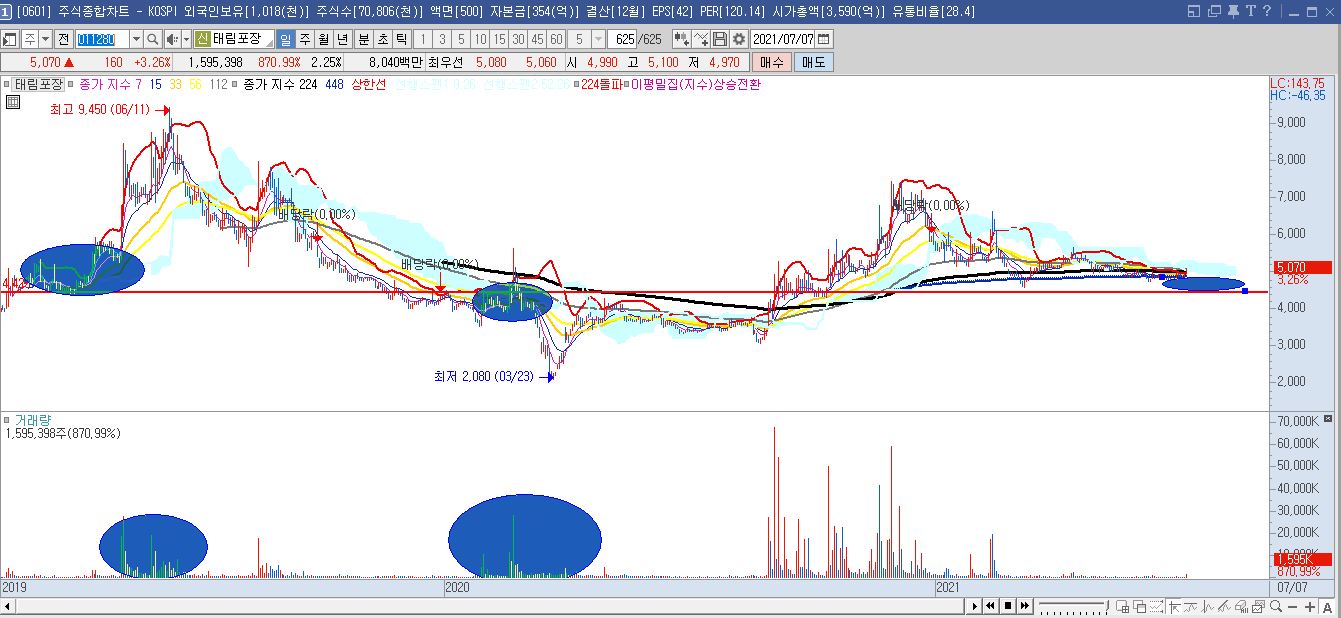Click the stock search magnifier icon
Image resolution: width=1341 pixels, height=618 pixels.
click(x=153, y=39)
